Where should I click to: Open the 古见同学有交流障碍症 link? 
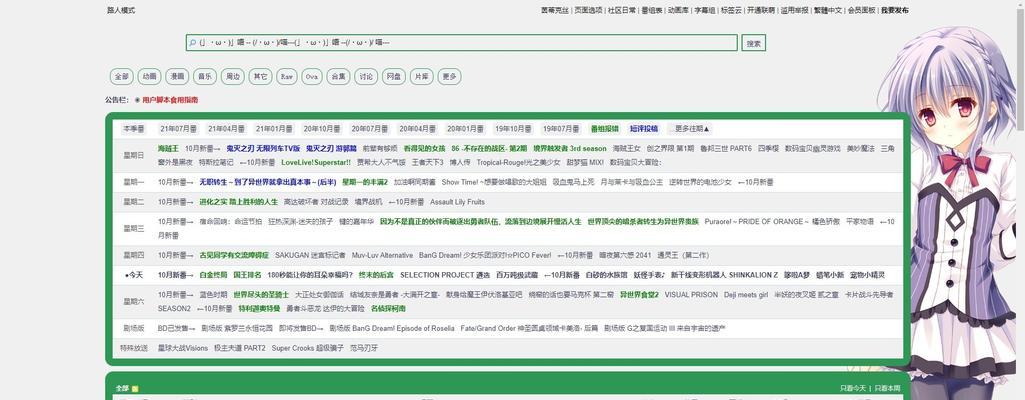pos(234,255)
